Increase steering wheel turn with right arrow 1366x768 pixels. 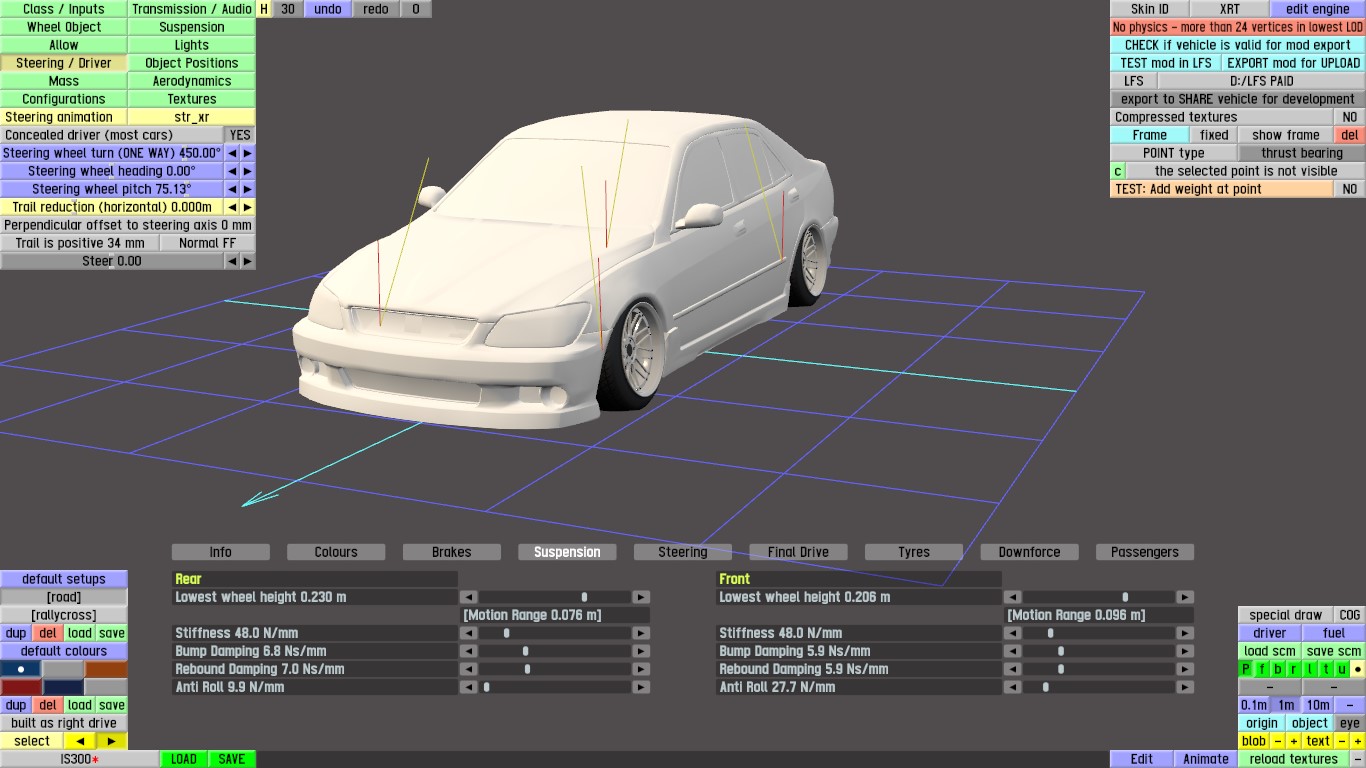pyautogui.click(x=248, y=153)
